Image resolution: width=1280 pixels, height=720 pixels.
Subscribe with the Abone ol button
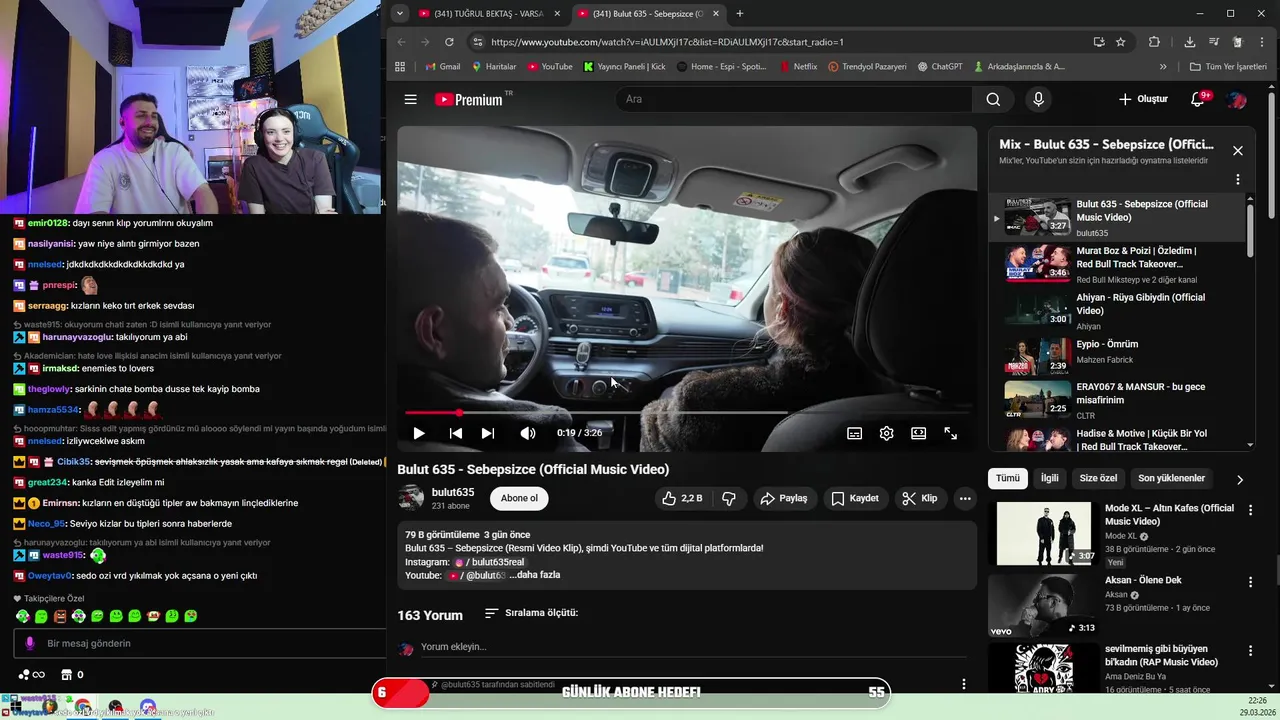pyautogui.click(x=519, y=498)
